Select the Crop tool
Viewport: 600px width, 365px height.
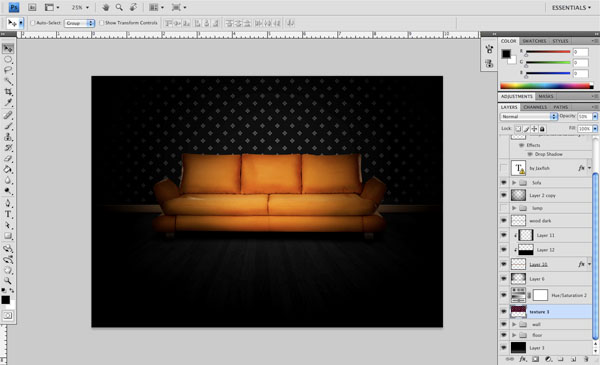(8, 92)
